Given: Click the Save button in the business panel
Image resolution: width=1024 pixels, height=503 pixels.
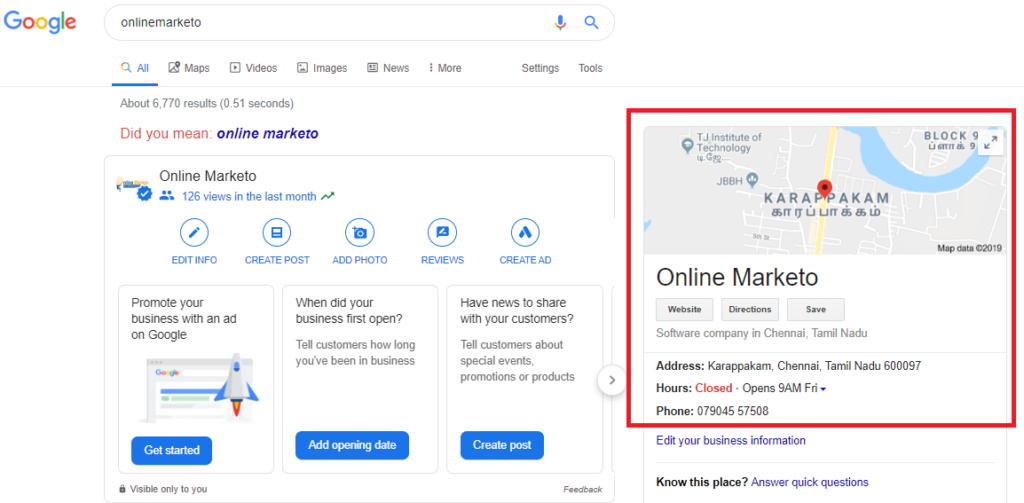Looking at the screenshot, I should point(816,310).
